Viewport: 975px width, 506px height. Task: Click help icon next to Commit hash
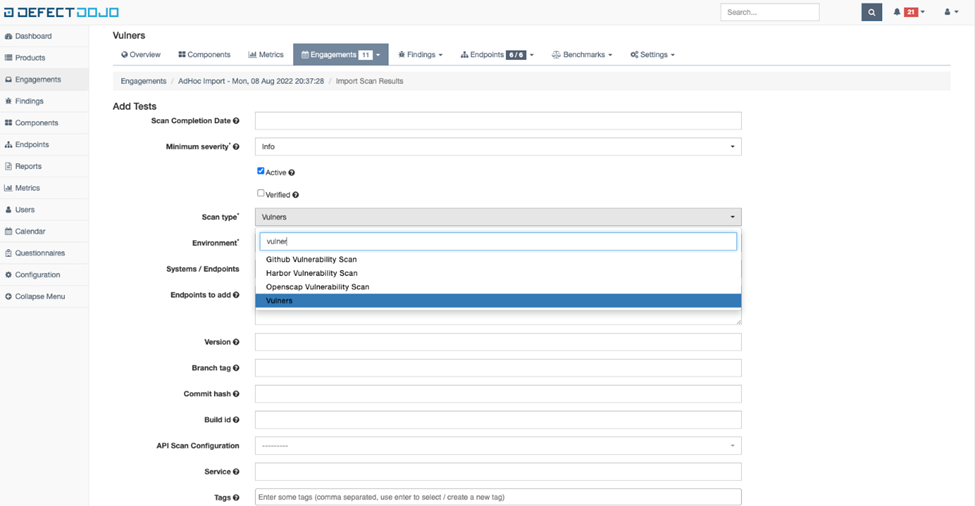pos(236,394)
